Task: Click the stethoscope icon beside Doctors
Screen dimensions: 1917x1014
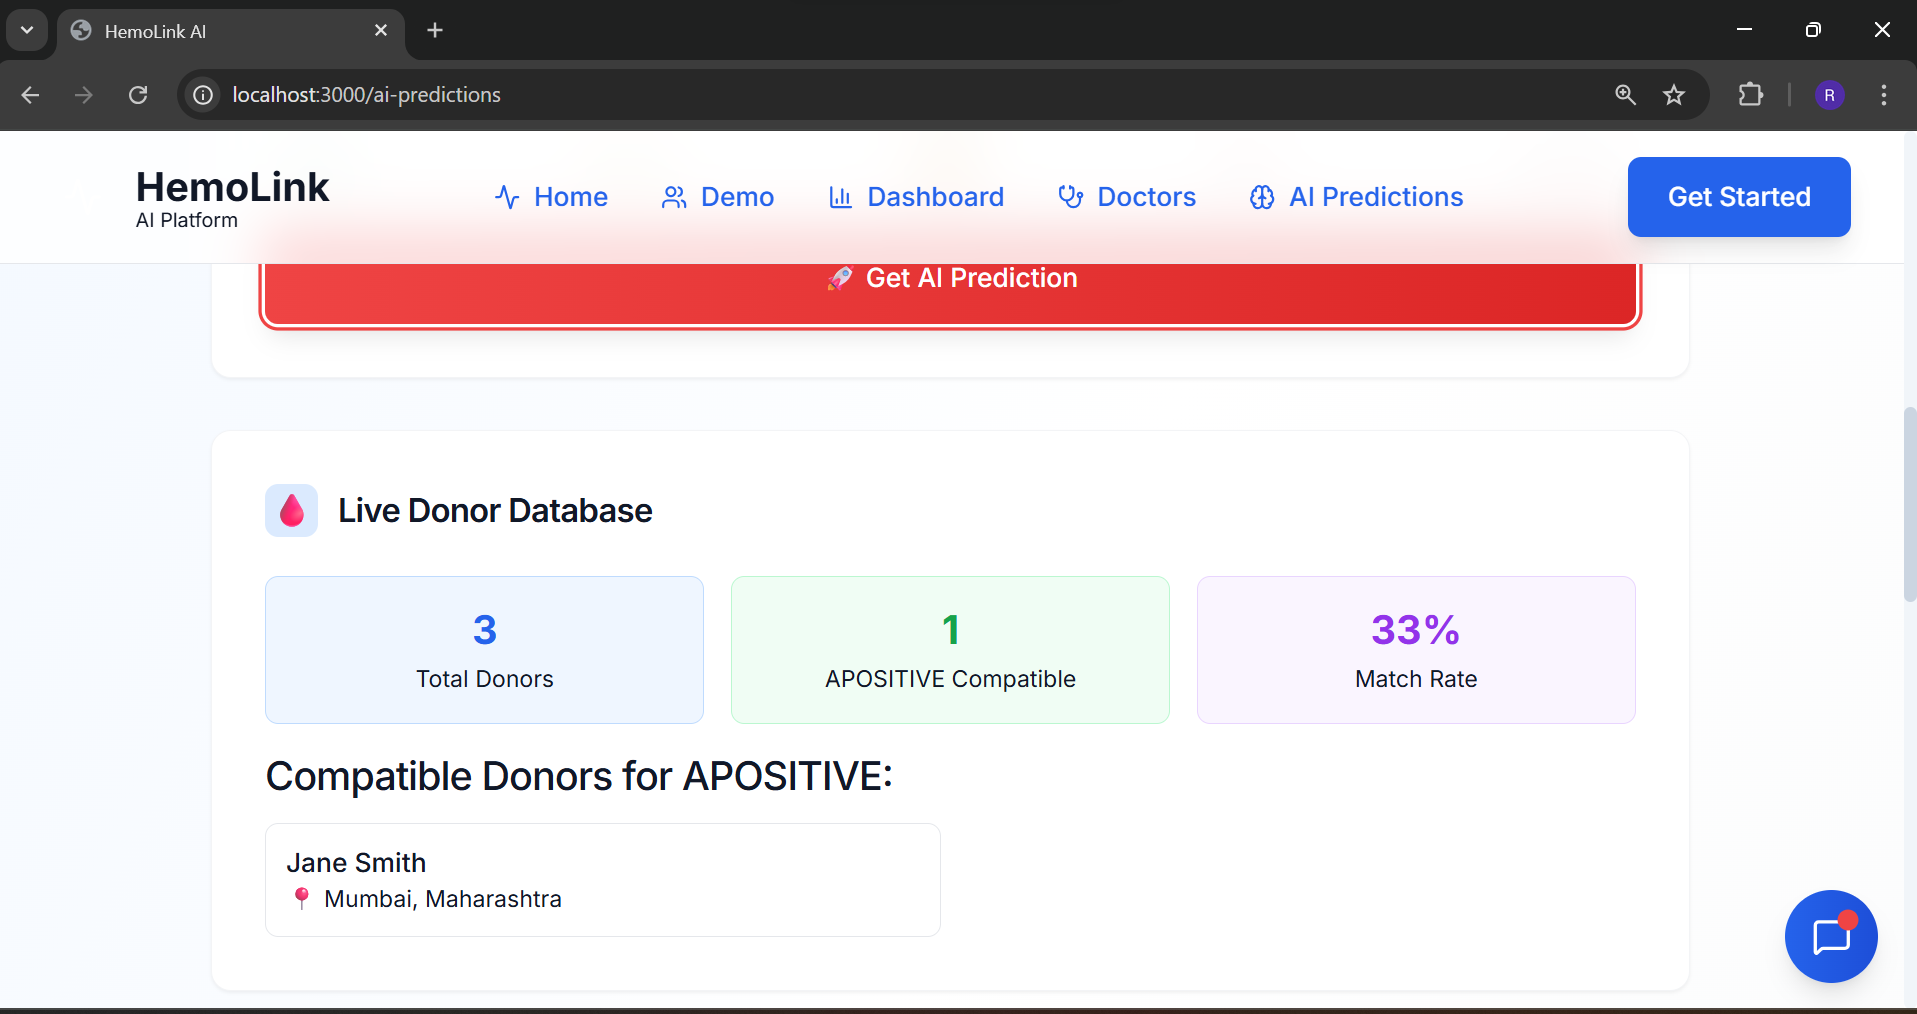Action: pyautogui.click(x=1070, y=197)
